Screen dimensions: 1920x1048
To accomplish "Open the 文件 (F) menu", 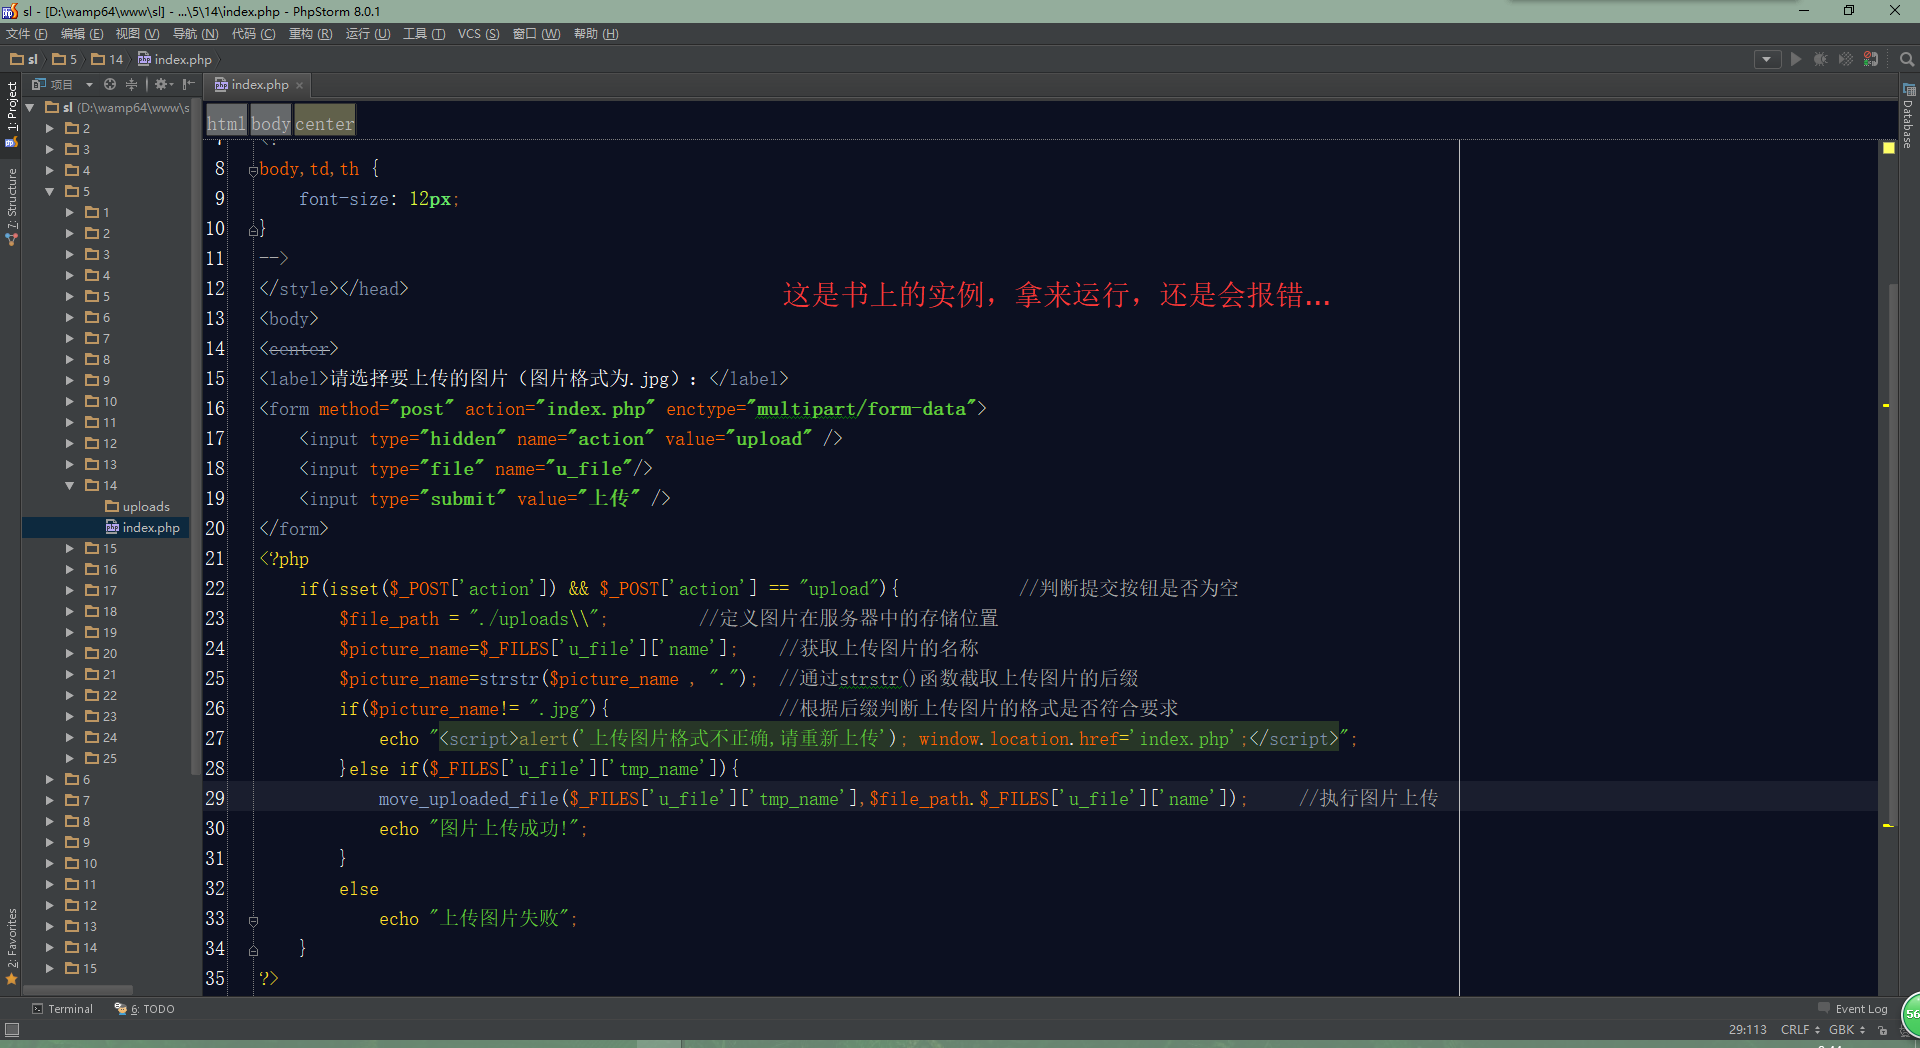I will coord(27,34).
